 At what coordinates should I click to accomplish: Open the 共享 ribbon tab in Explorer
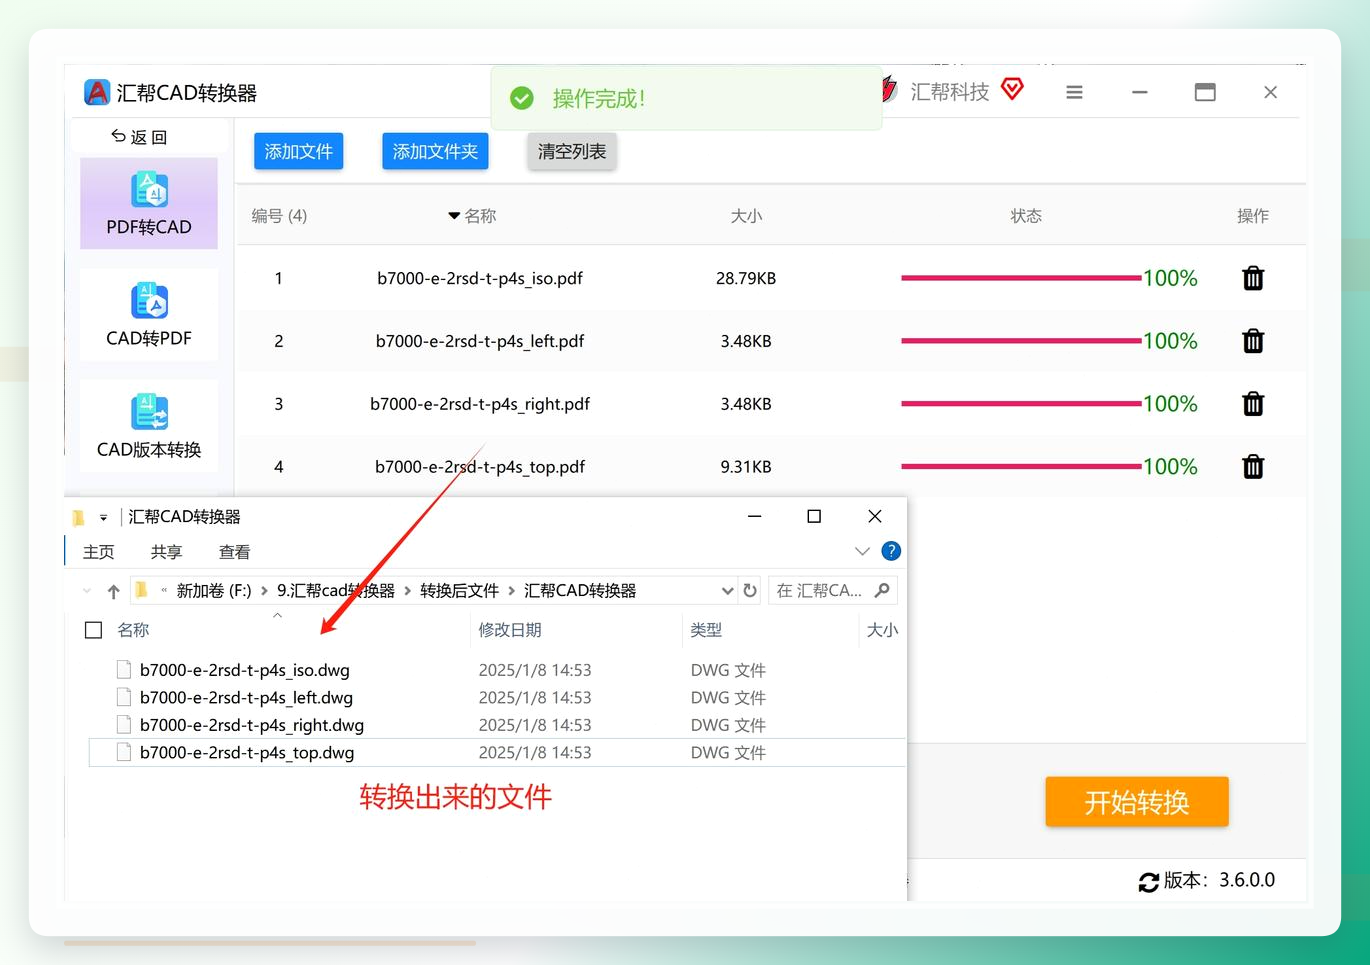167,552
